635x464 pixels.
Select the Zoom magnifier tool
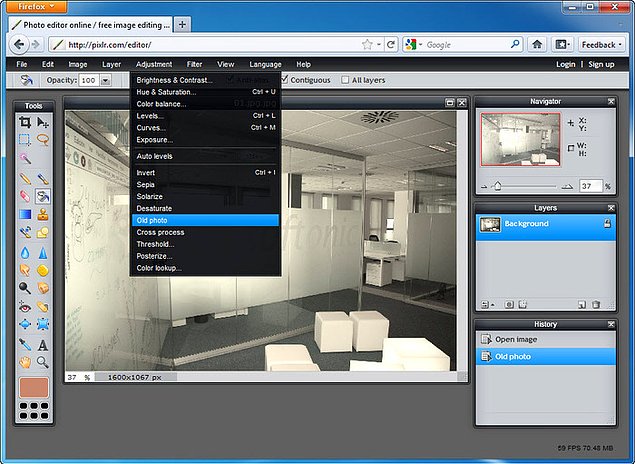click(x=43, y=362)
